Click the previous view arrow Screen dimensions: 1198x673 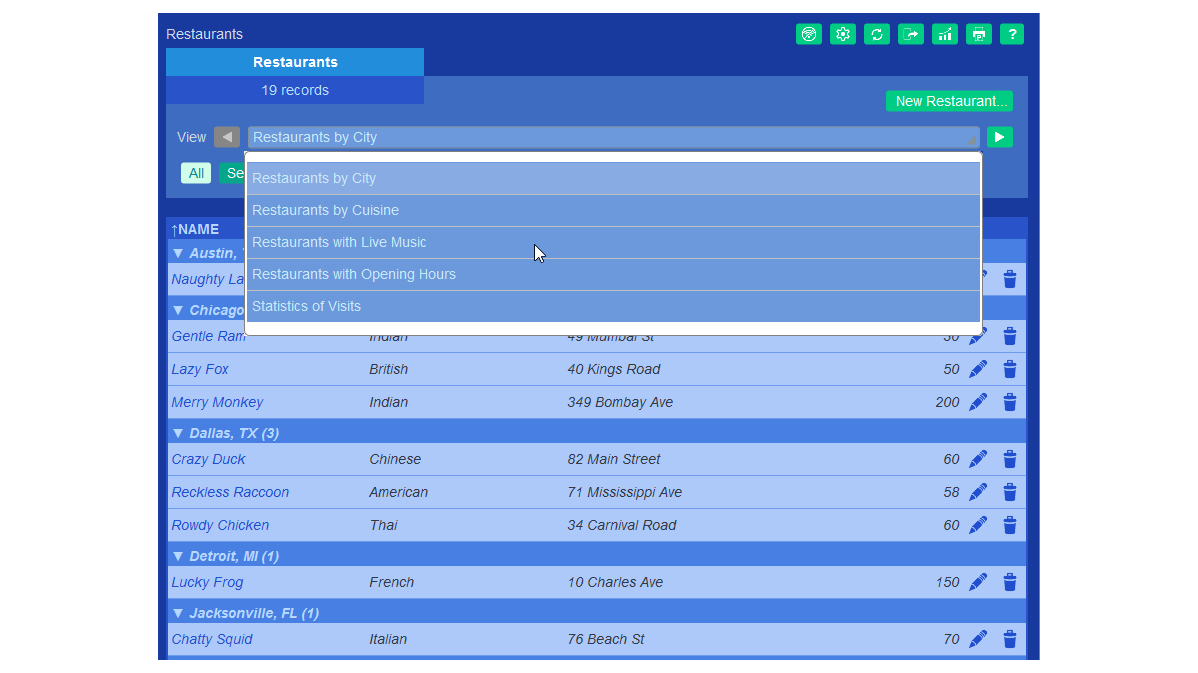pyautogui.click(x=226, y=137)
